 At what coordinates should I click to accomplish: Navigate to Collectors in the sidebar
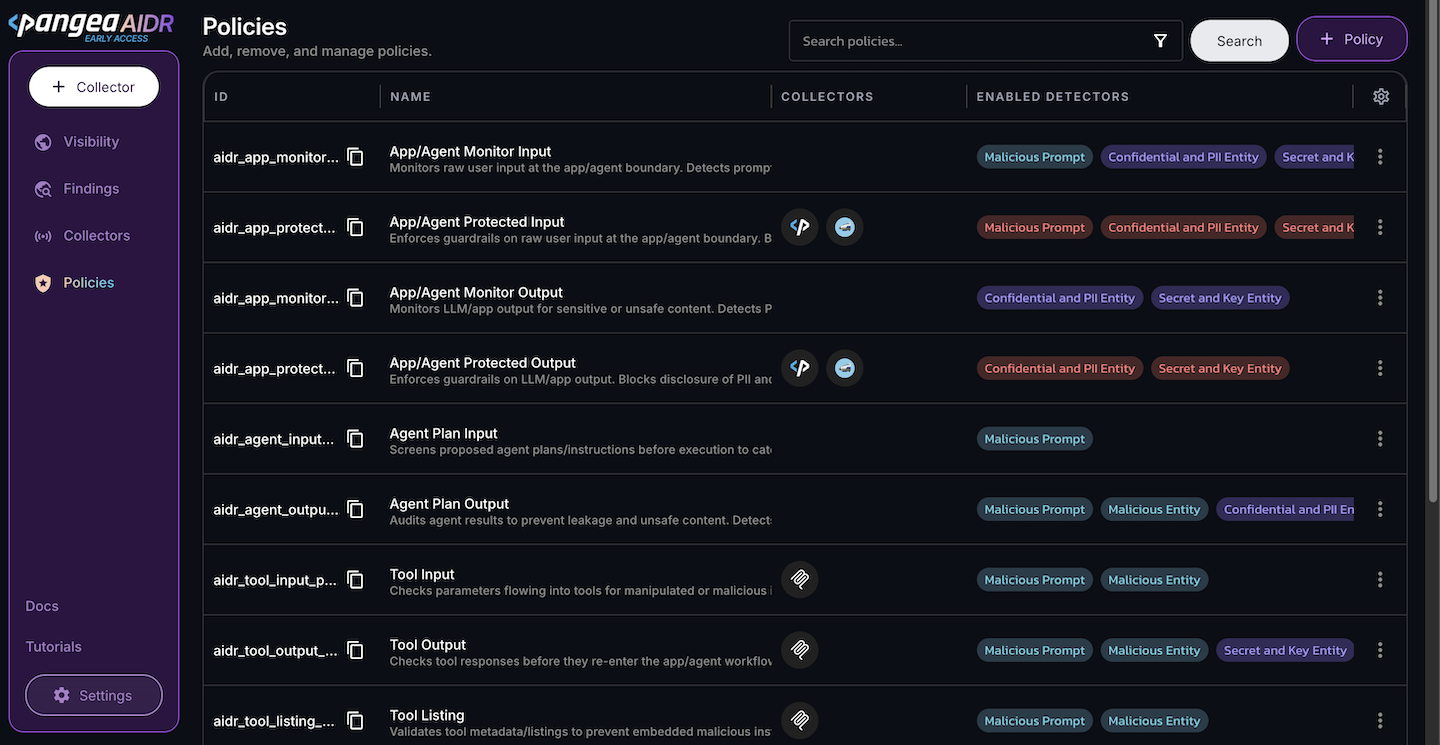tap(96, 236)
